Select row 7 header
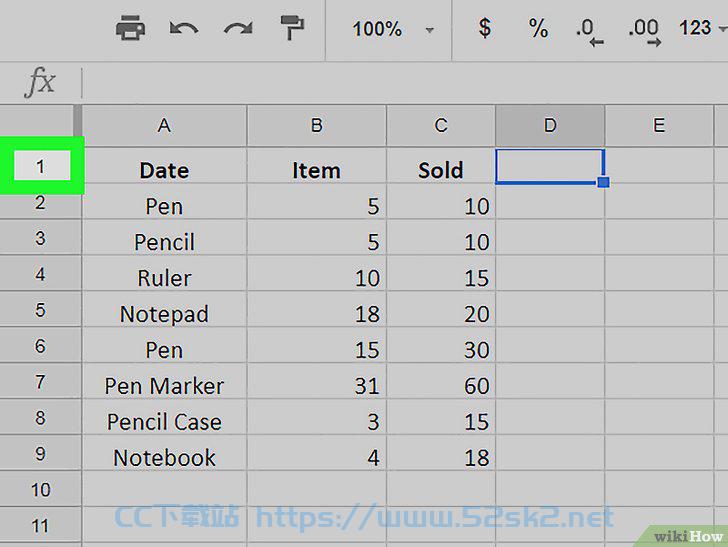This screenshot has height=547, width=728. pos(41,381)
